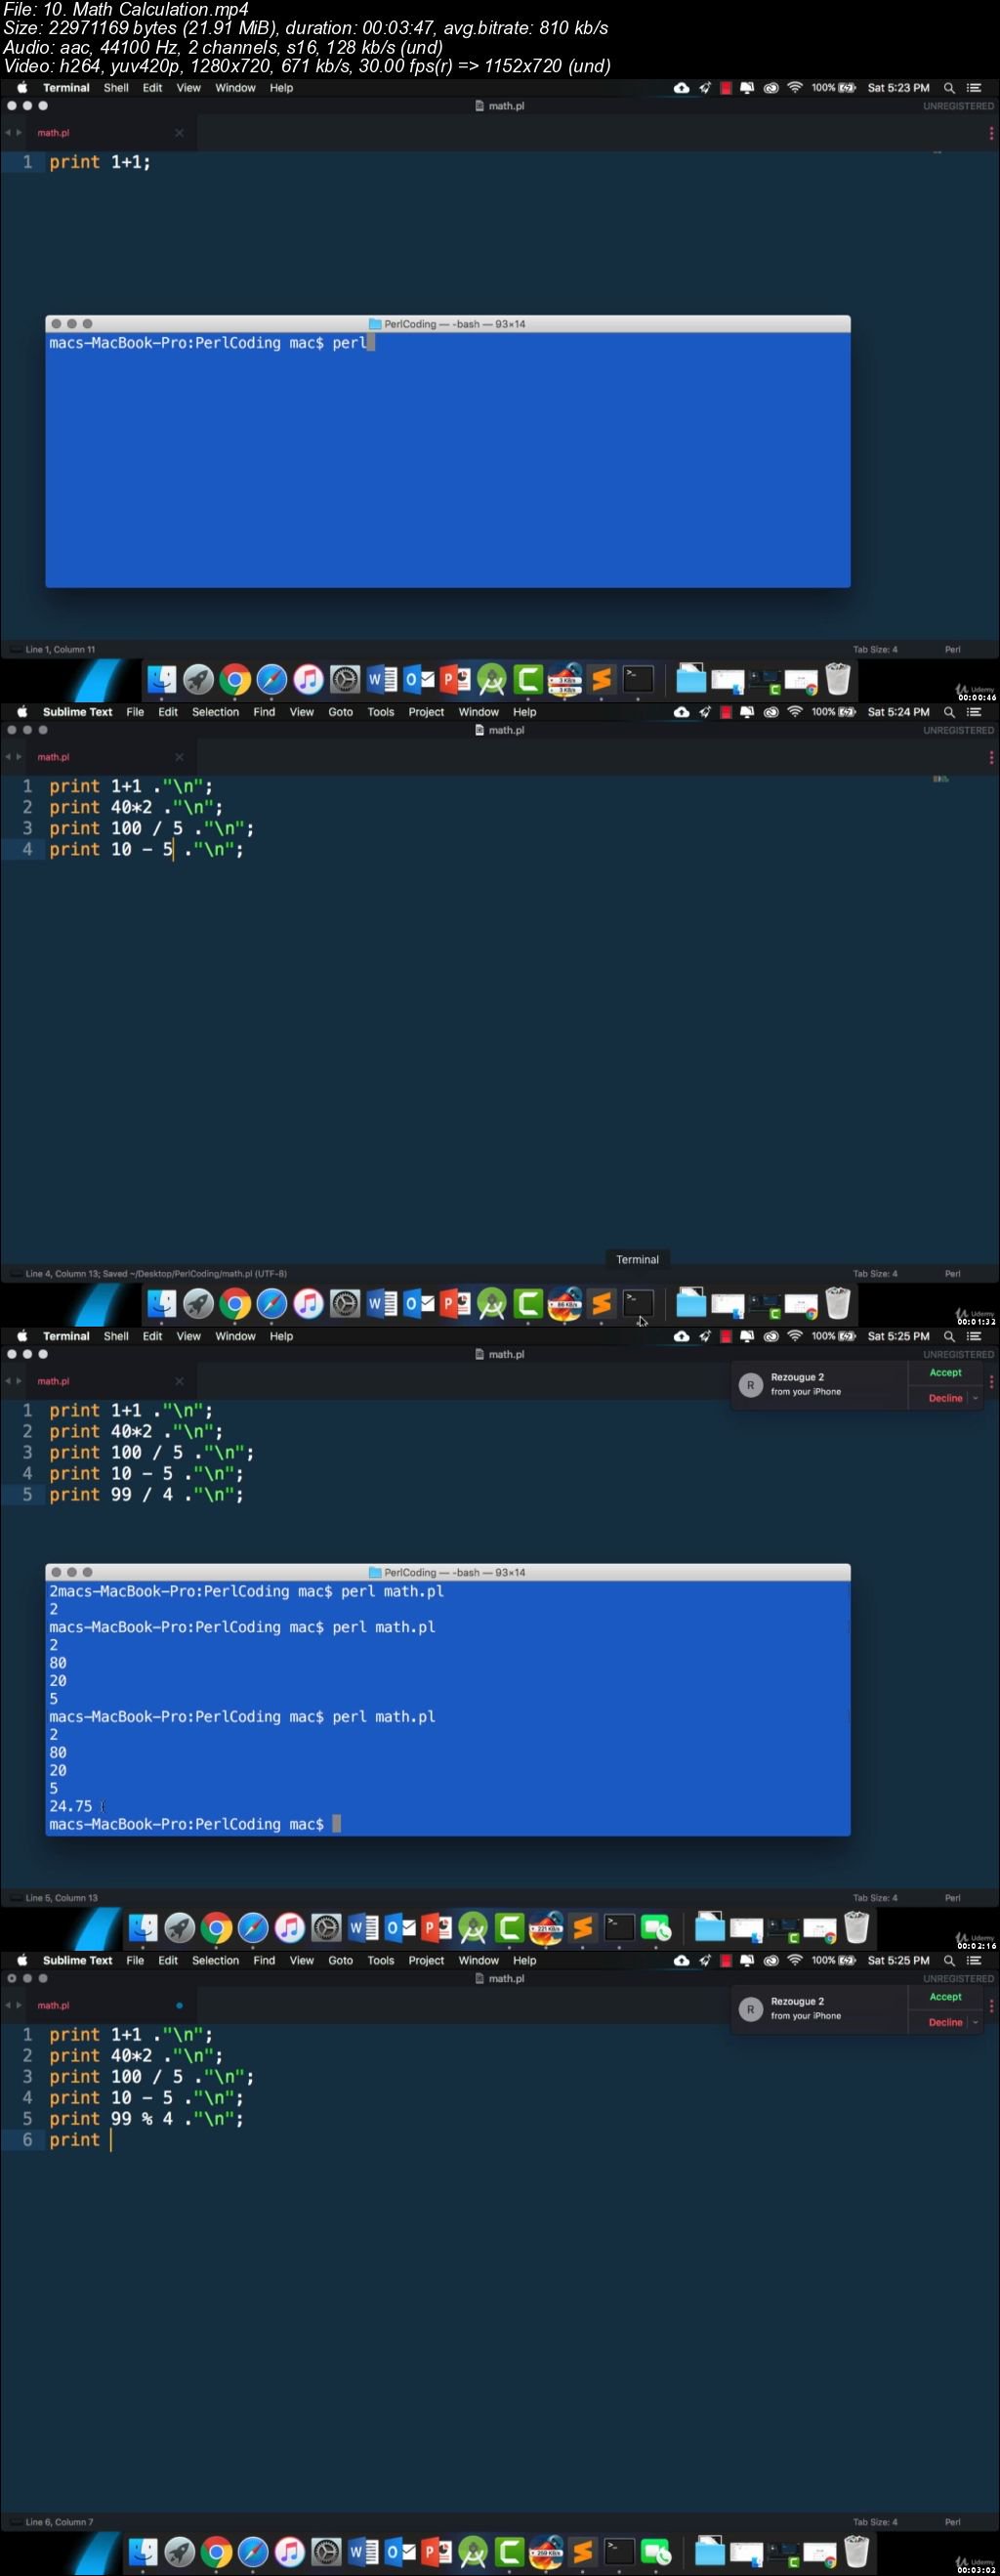The width and height of the screenshot is (1000, 2576).
Task: Launch Android Studio in 5:25 PM Terminal frame dock
Action: (x=473, y=1928)
